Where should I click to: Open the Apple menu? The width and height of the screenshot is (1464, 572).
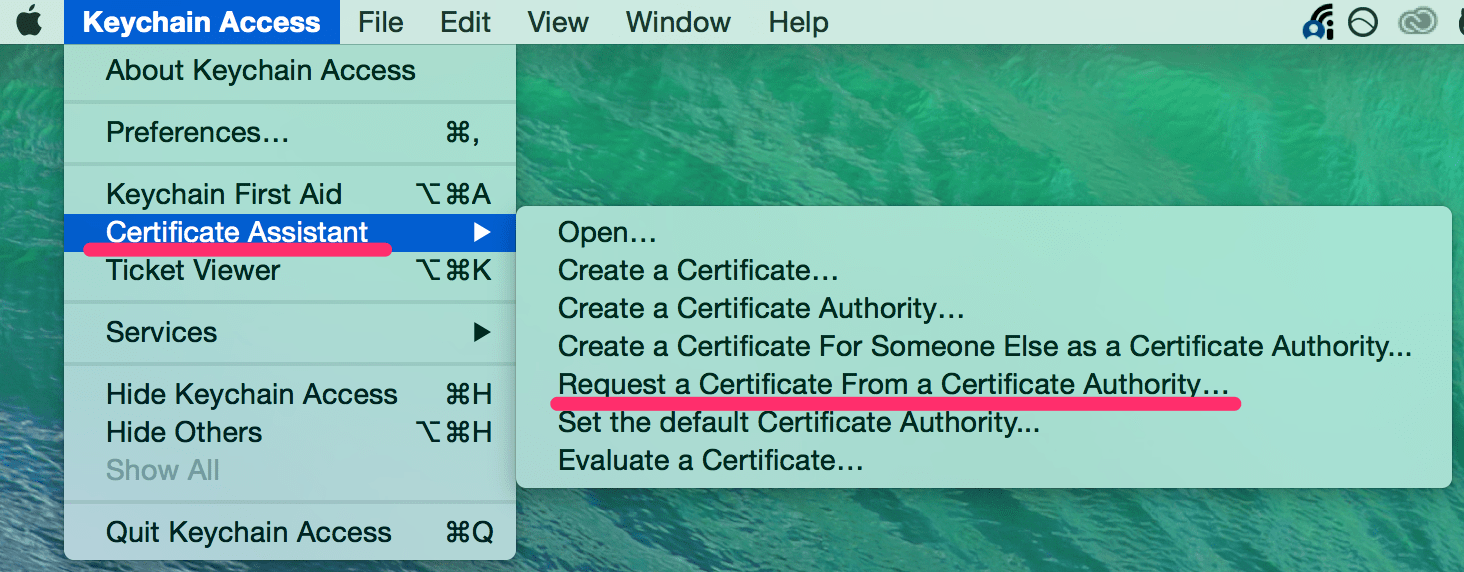(x=29, y=21)
